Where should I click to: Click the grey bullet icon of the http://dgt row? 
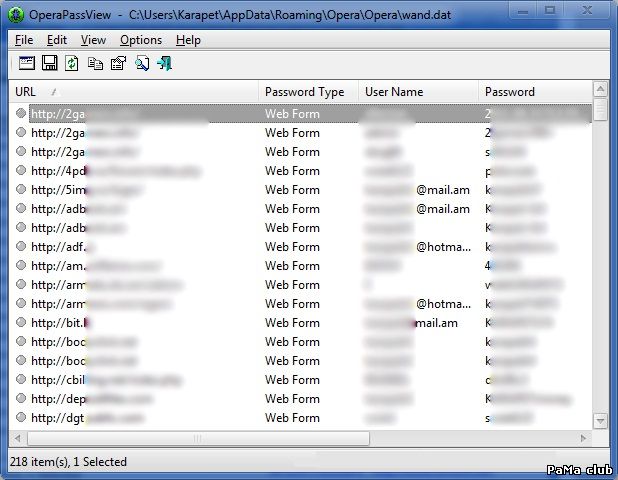[x=21, y=417]
